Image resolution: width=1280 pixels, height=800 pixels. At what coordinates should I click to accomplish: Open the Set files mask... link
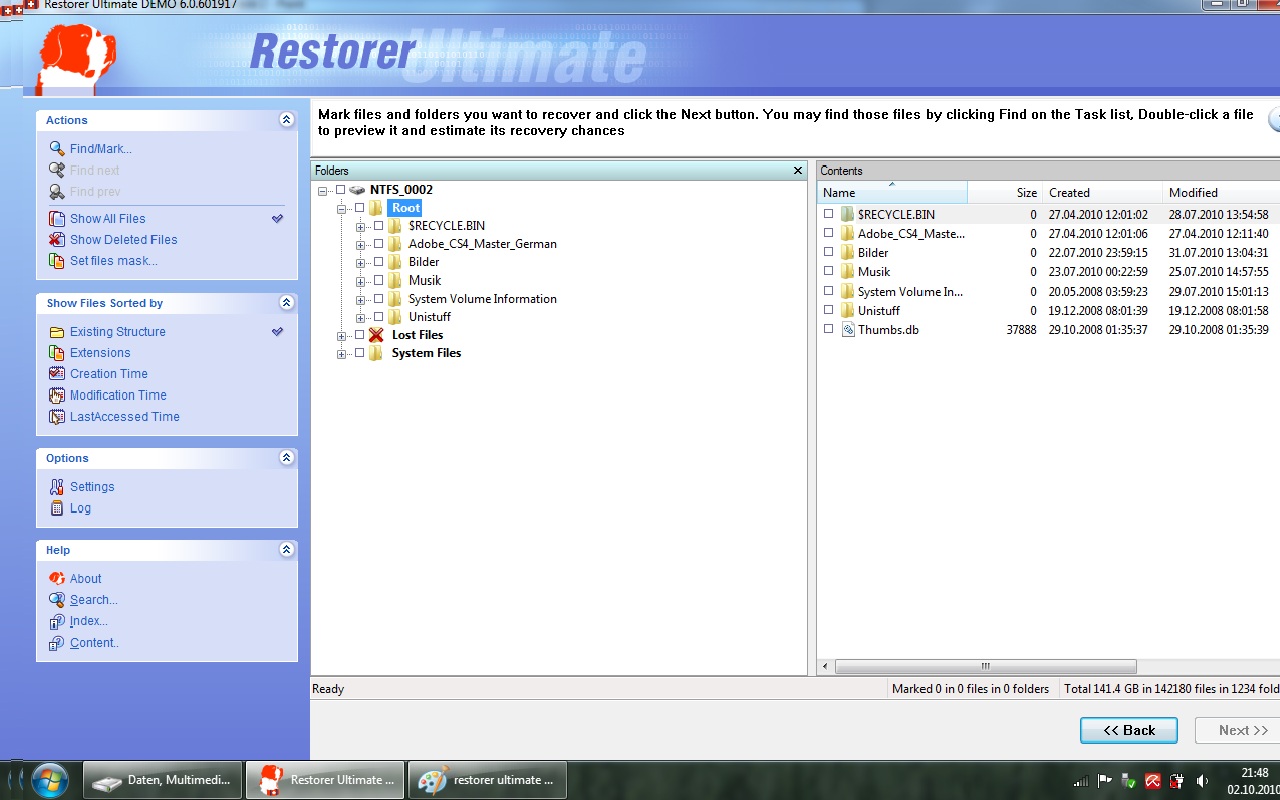coord(114,261)
